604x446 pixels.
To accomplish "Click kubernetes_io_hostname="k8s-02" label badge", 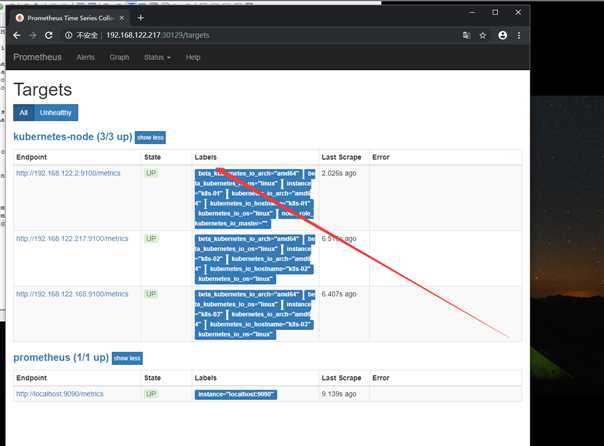I will [260, 269].
